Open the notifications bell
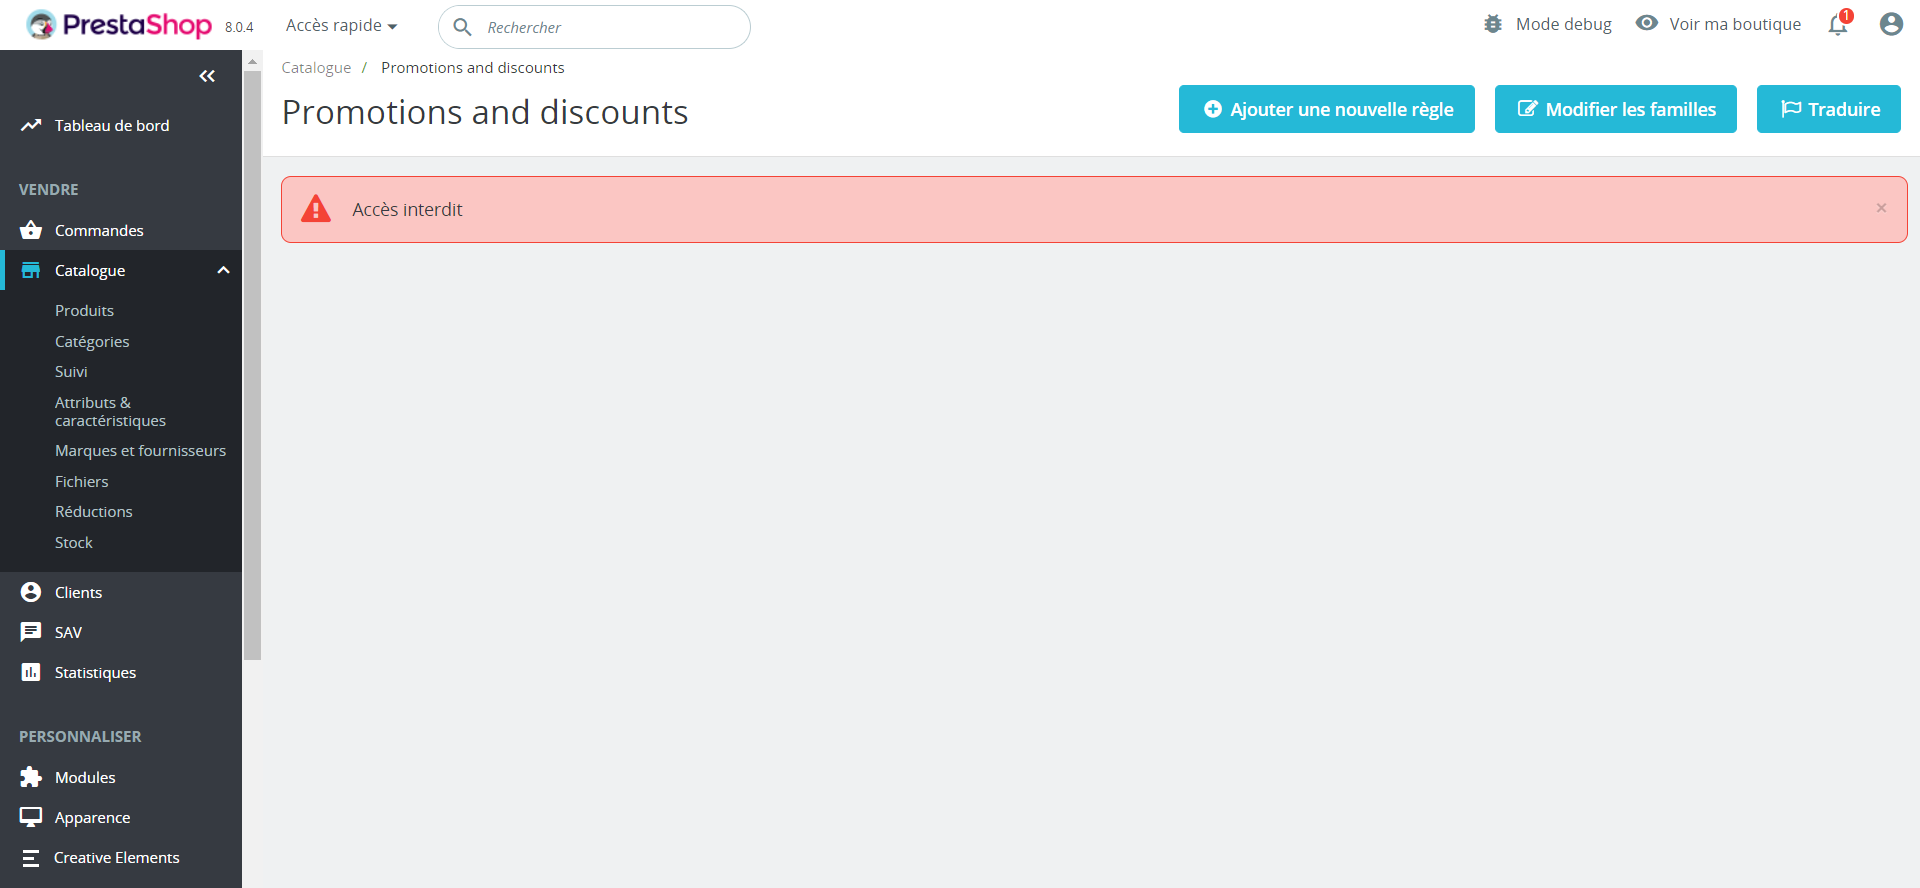Screen dimensions: 1920x888 pos(1838,25)
